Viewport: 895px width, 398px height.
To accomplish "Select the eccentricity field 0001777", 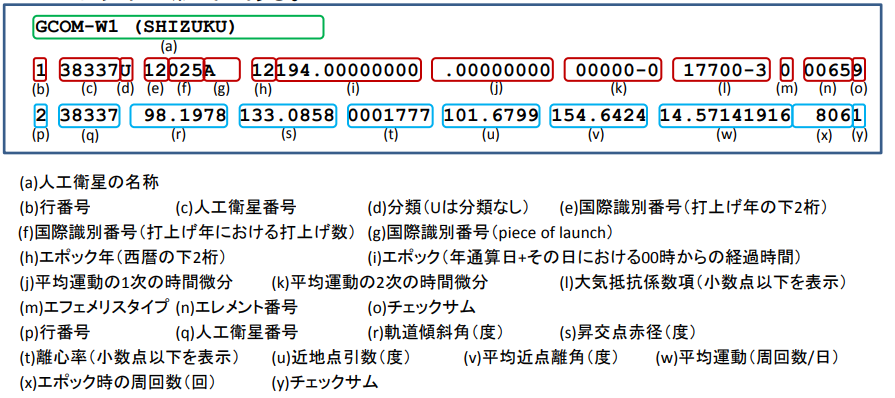I will [389, 115].
